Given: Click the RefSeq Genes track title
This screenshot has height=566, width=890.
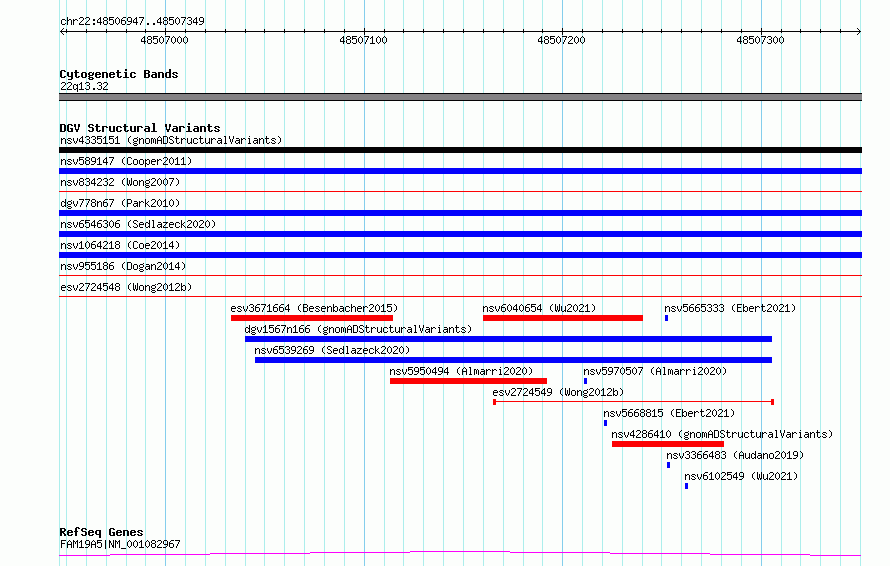Looking at the screenshot, I should 101,532.
